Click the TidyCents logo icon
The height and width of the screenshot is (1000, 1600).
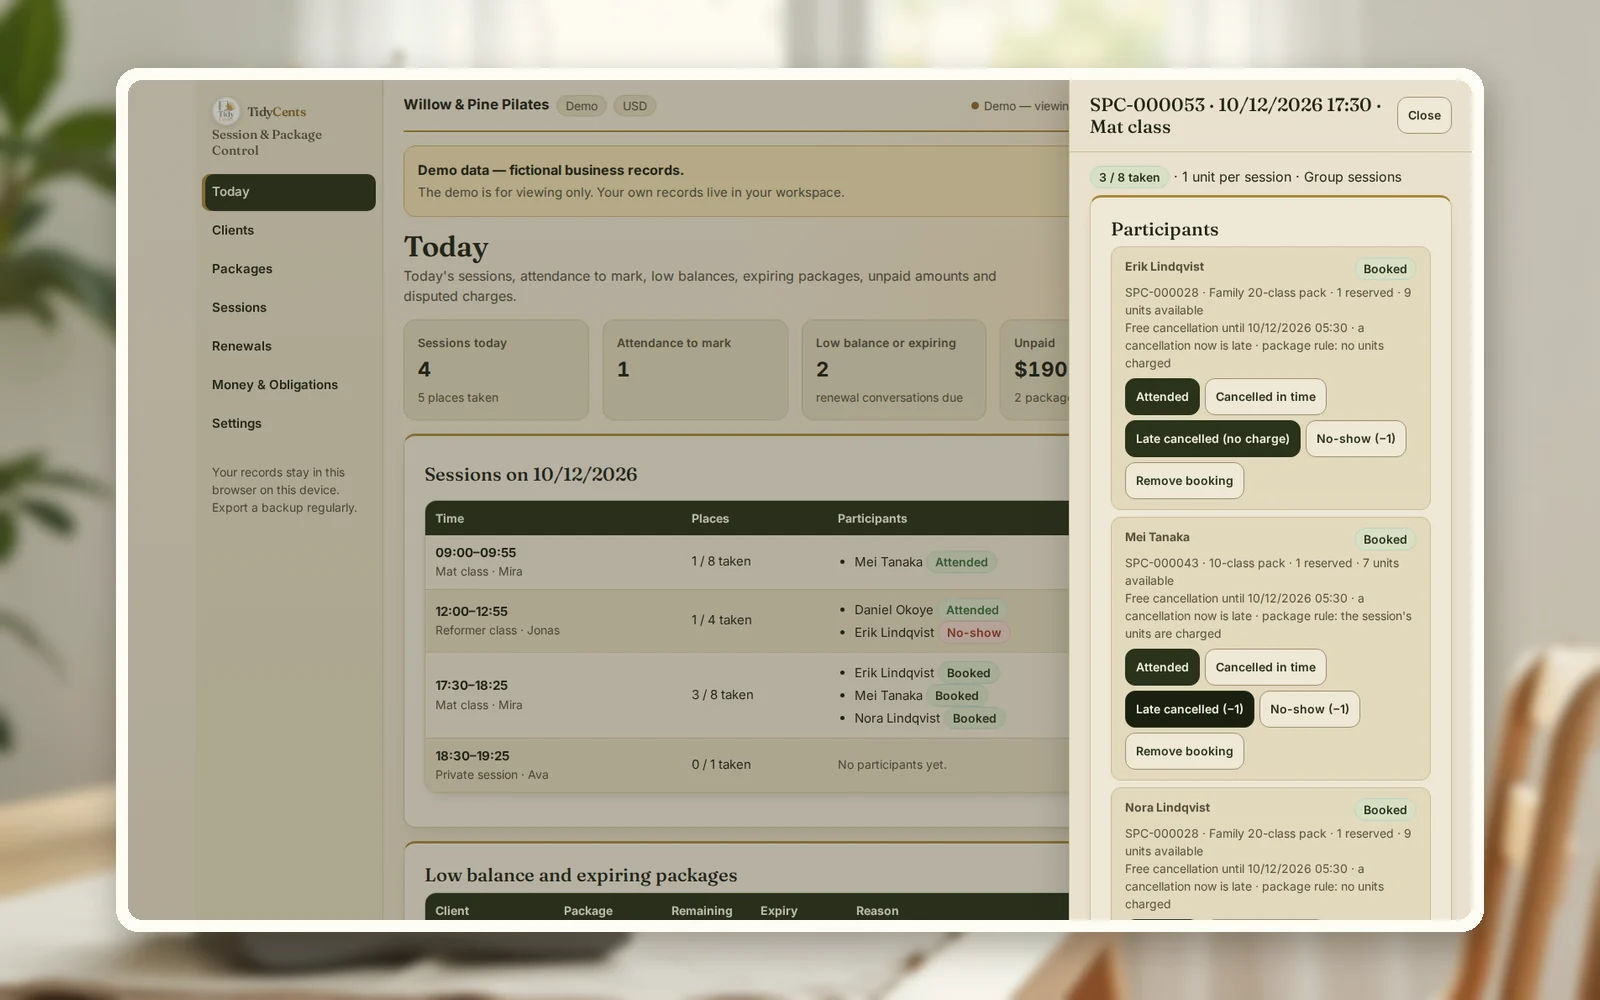pos(225,111)
